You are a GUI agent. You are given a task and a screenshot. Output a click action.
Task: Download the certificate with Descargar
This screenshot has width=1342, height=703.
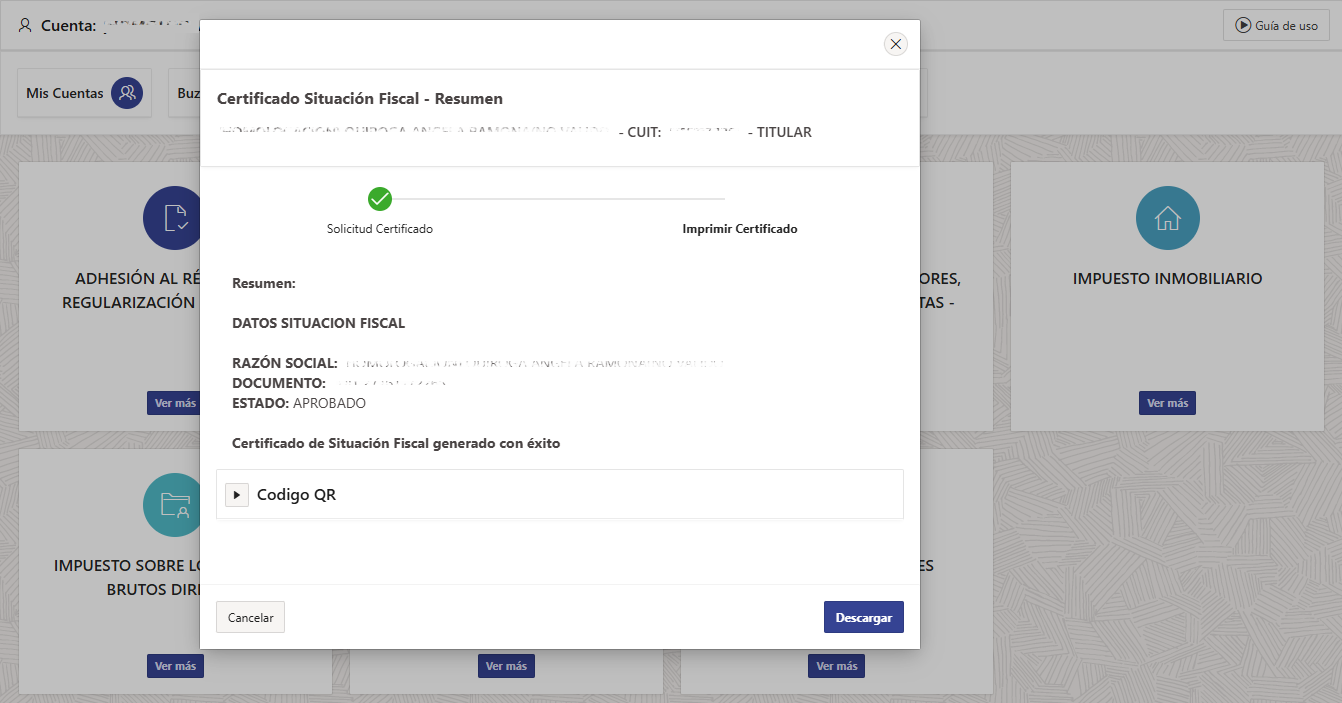point(863,618)
